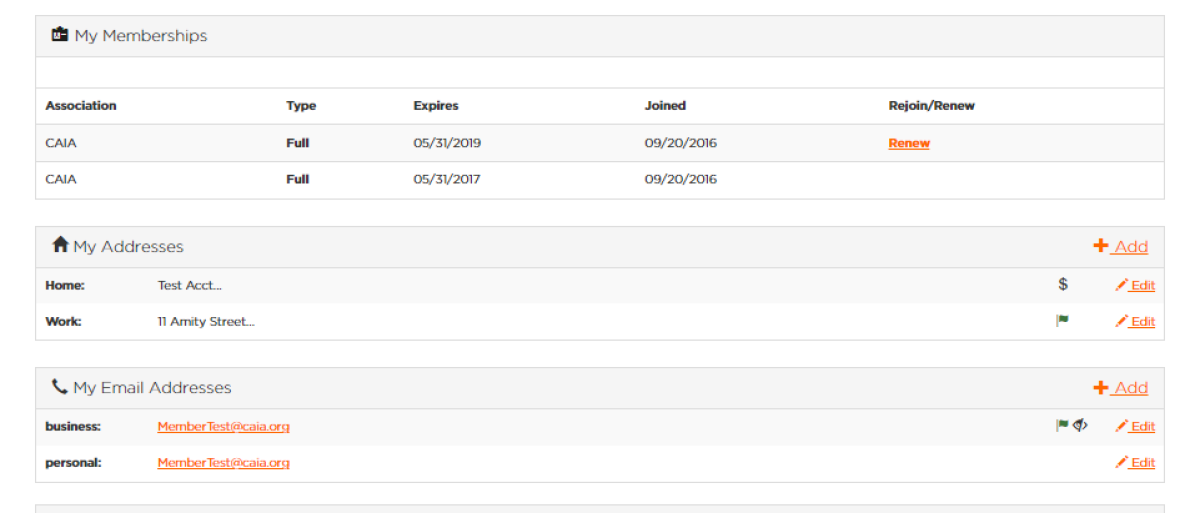Click the phone icon beside My Email Addresses
This screenshot has height=513, width=1200.
60,386
